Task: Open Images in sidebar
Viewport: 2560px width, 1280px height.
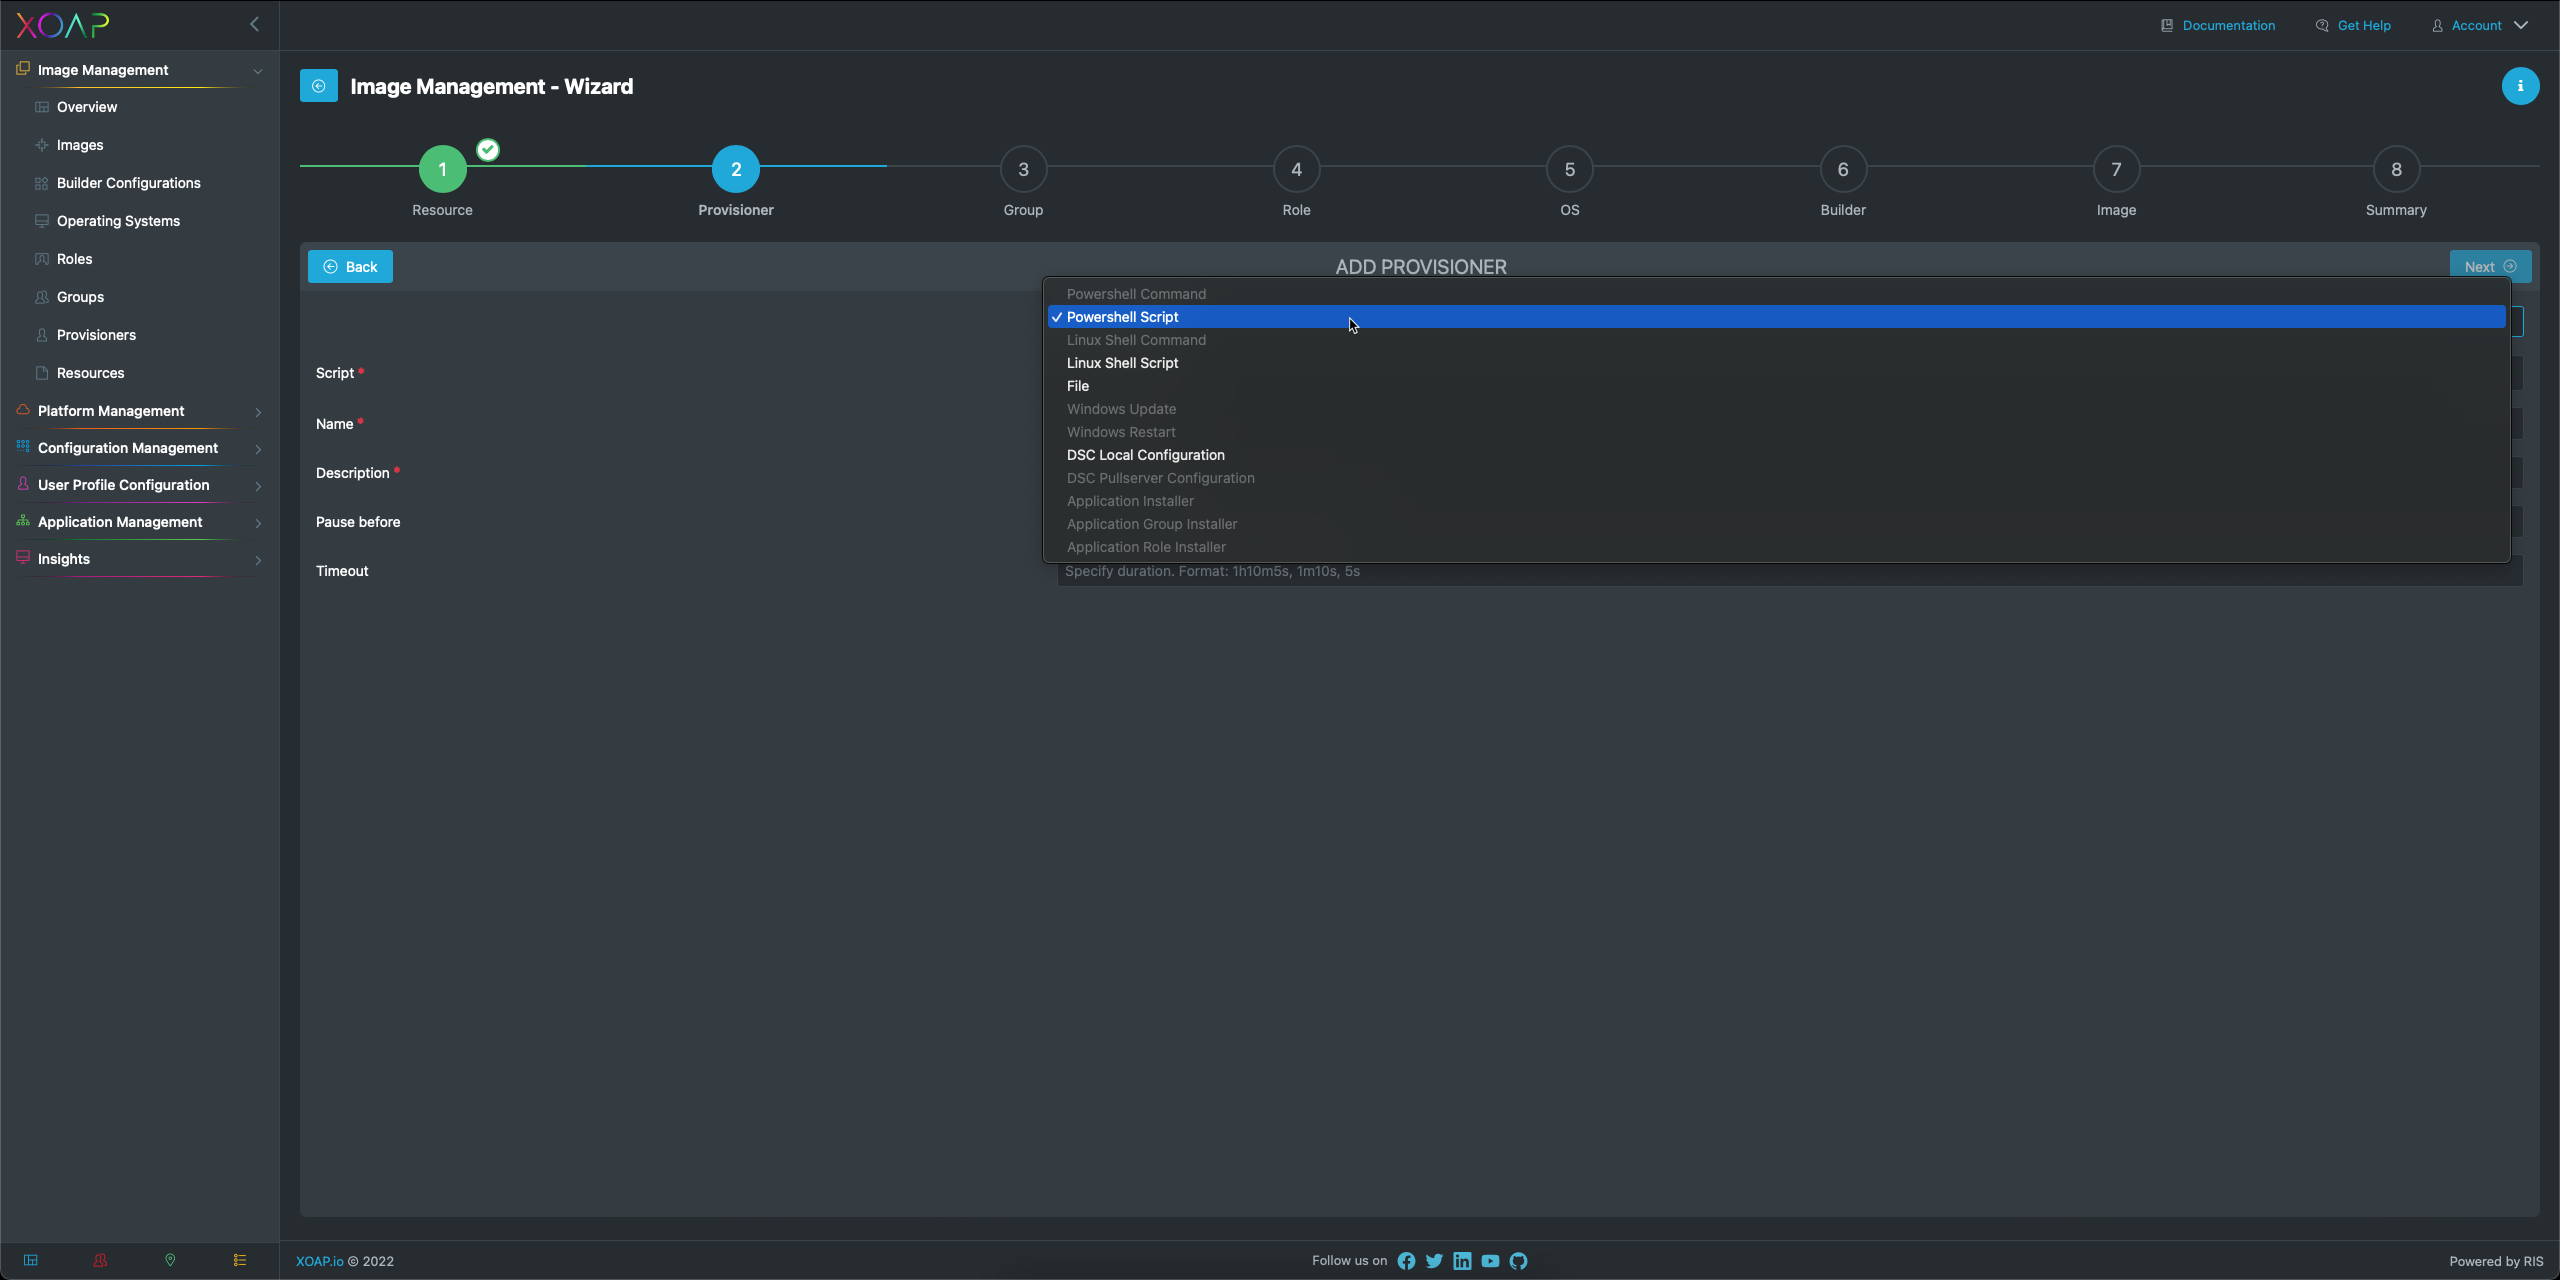Action: 80,145
